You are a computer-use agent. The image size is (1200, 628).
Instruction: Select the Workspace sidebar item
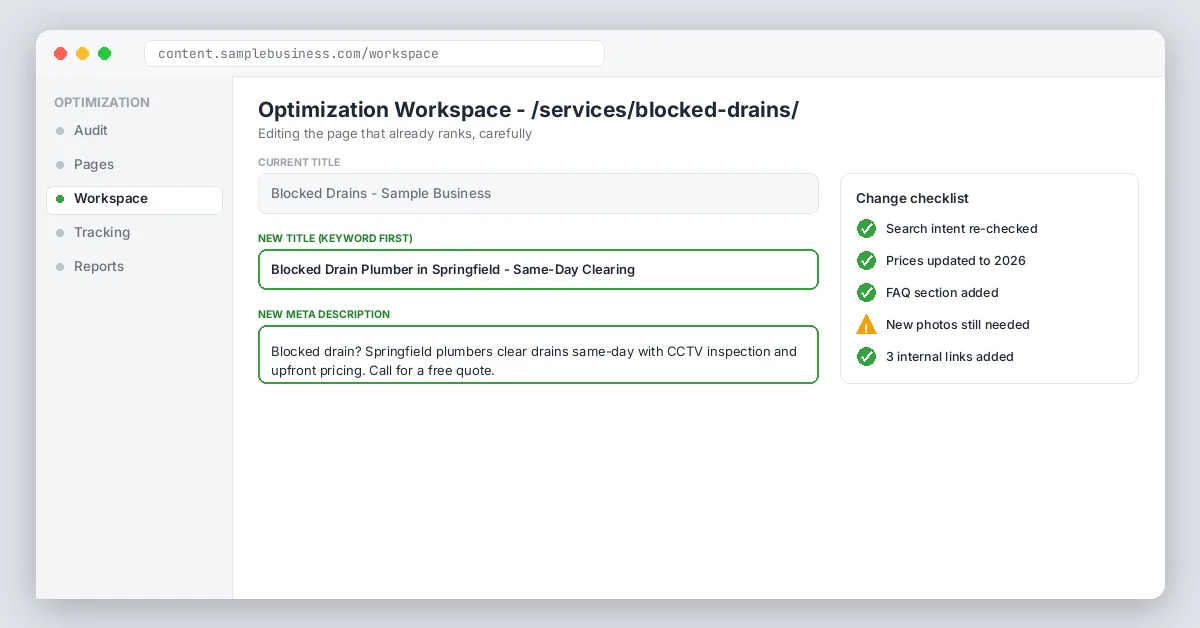pyautogui.click(x=134, y=199)
